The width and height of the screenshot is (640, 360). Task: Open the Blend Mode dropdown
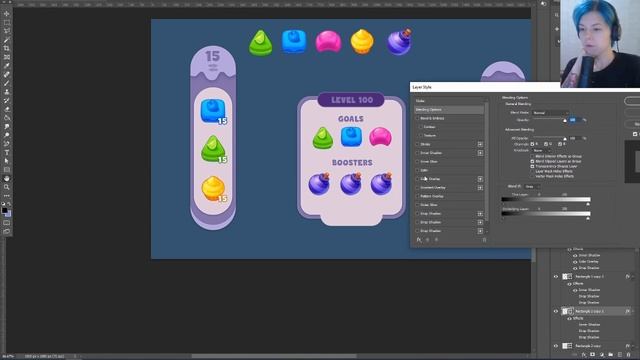coord(550,113)
